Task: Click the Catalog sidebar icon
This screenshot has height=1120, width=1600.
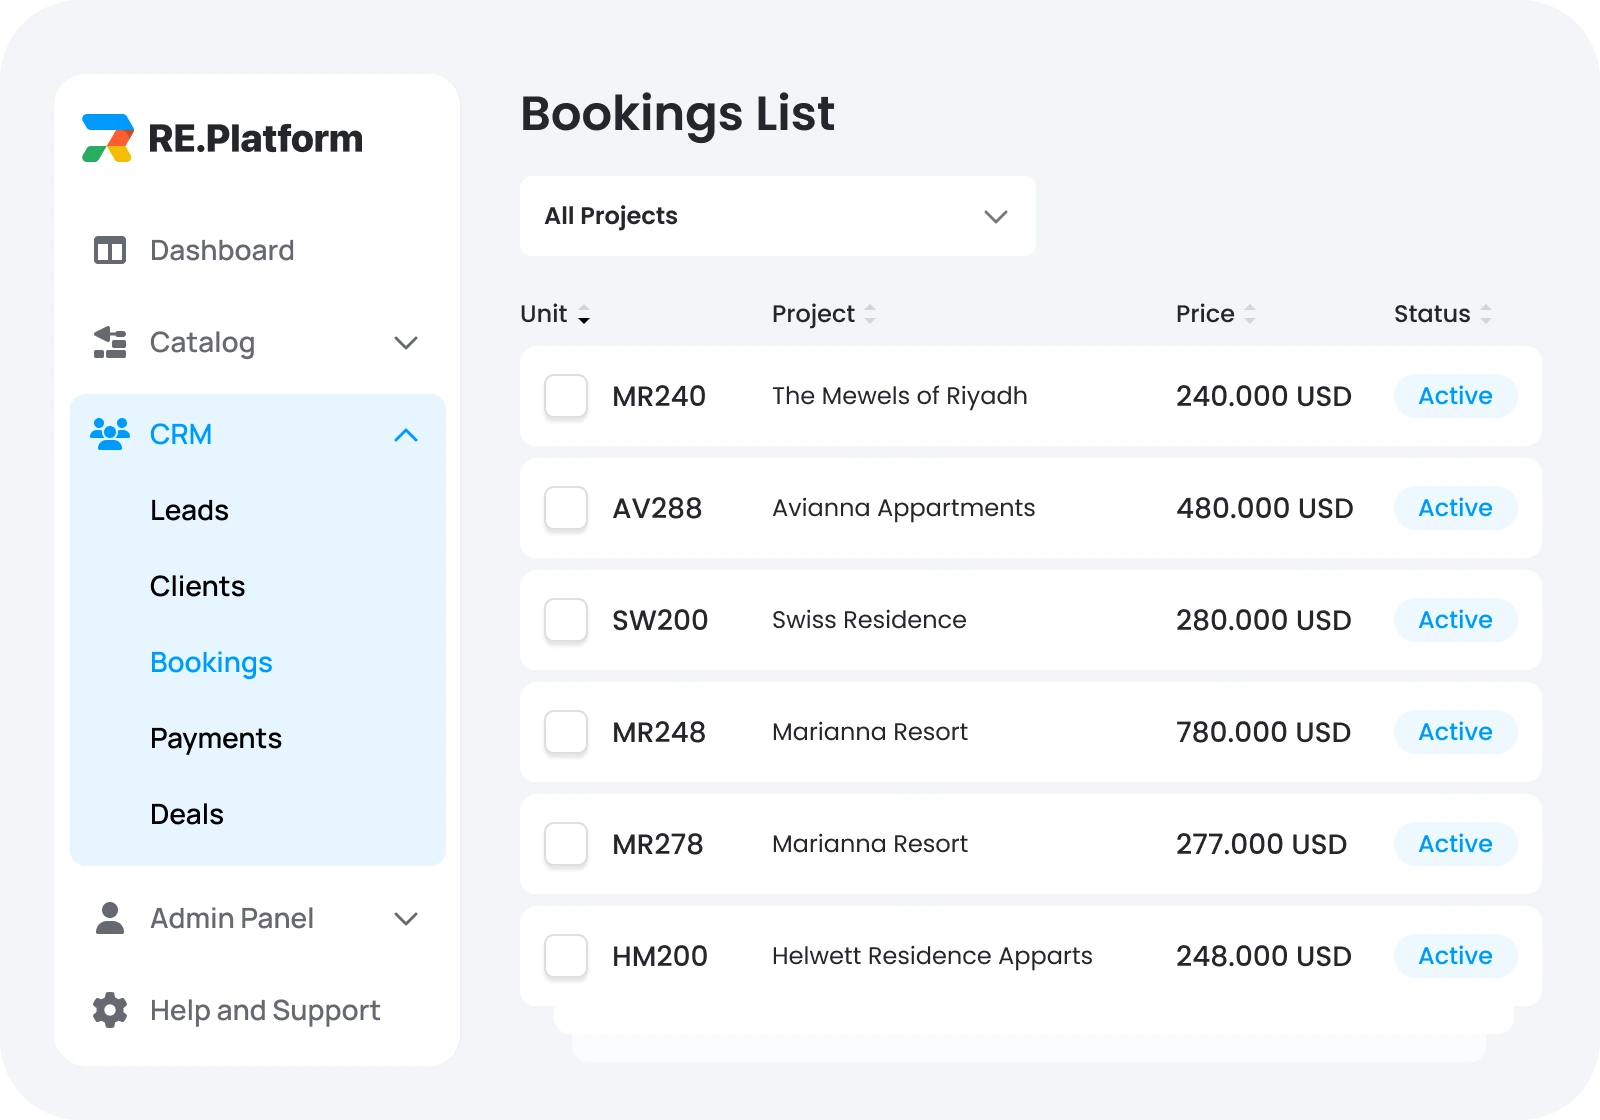Action: [x=110, y=342]
